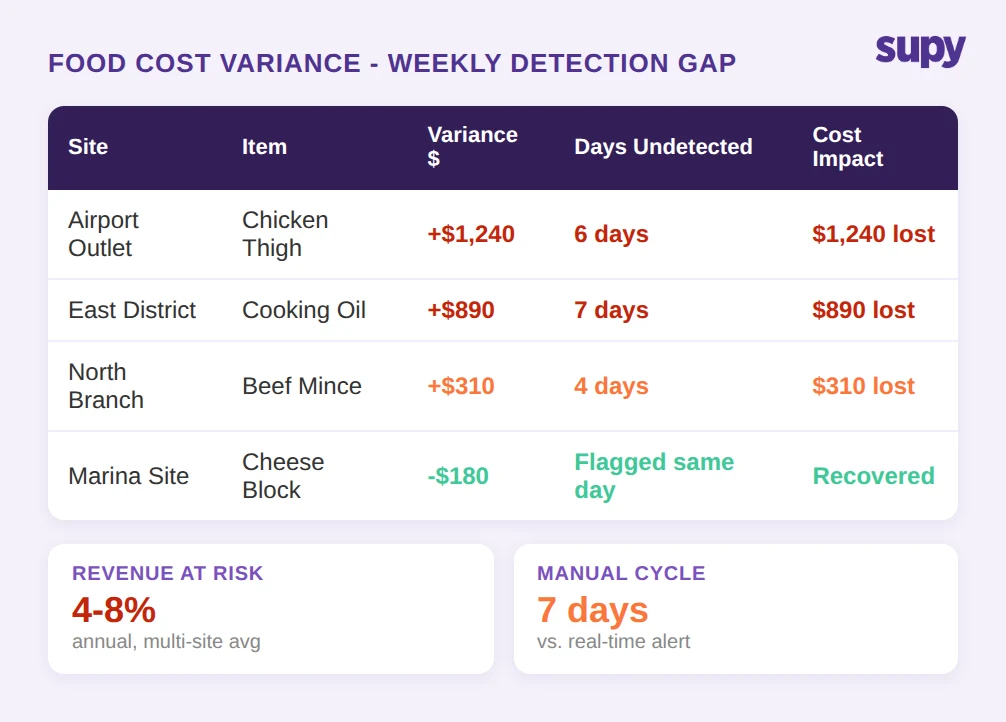
Task: Click the '$310 lost' cost impact
Action: [x=863, y=386]
